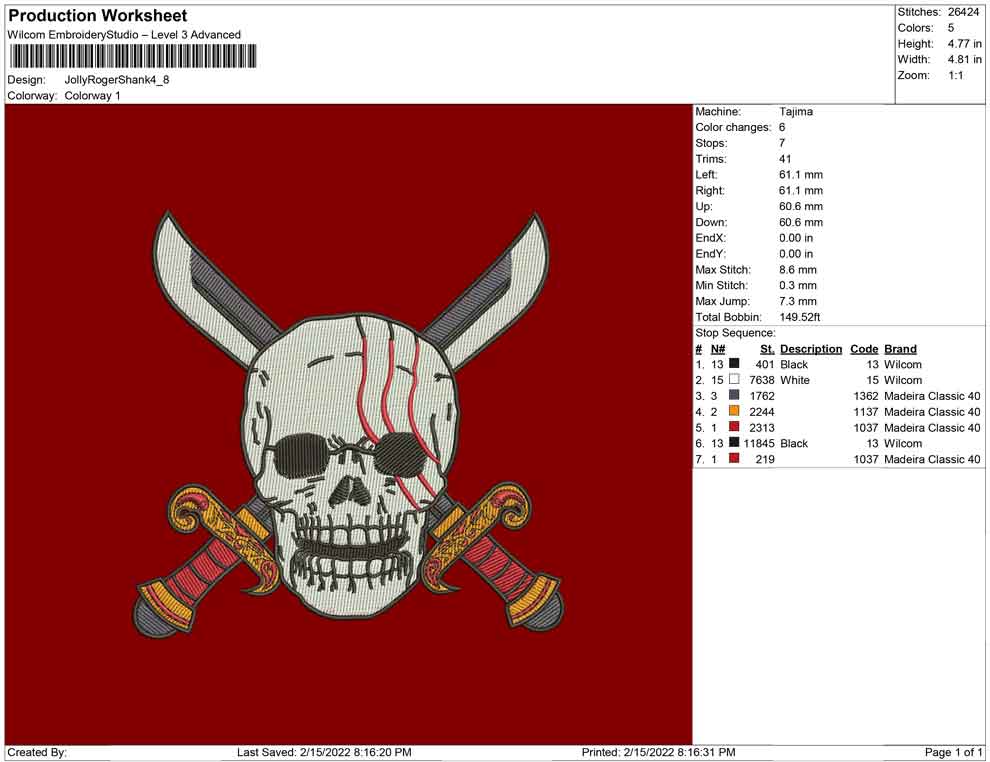Click code 1362 in the stop sequence

pos(866,396)
